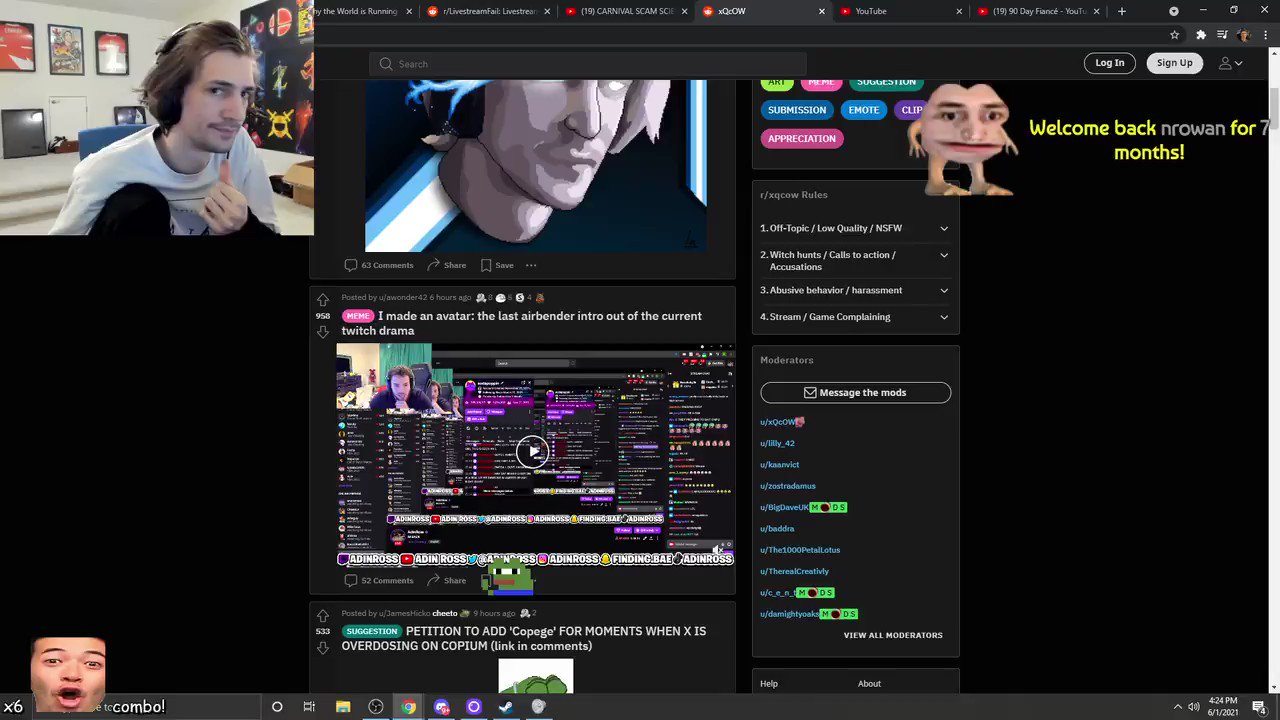Filter by EMOTE flair

pyautogui.click(x=863, y=110)
